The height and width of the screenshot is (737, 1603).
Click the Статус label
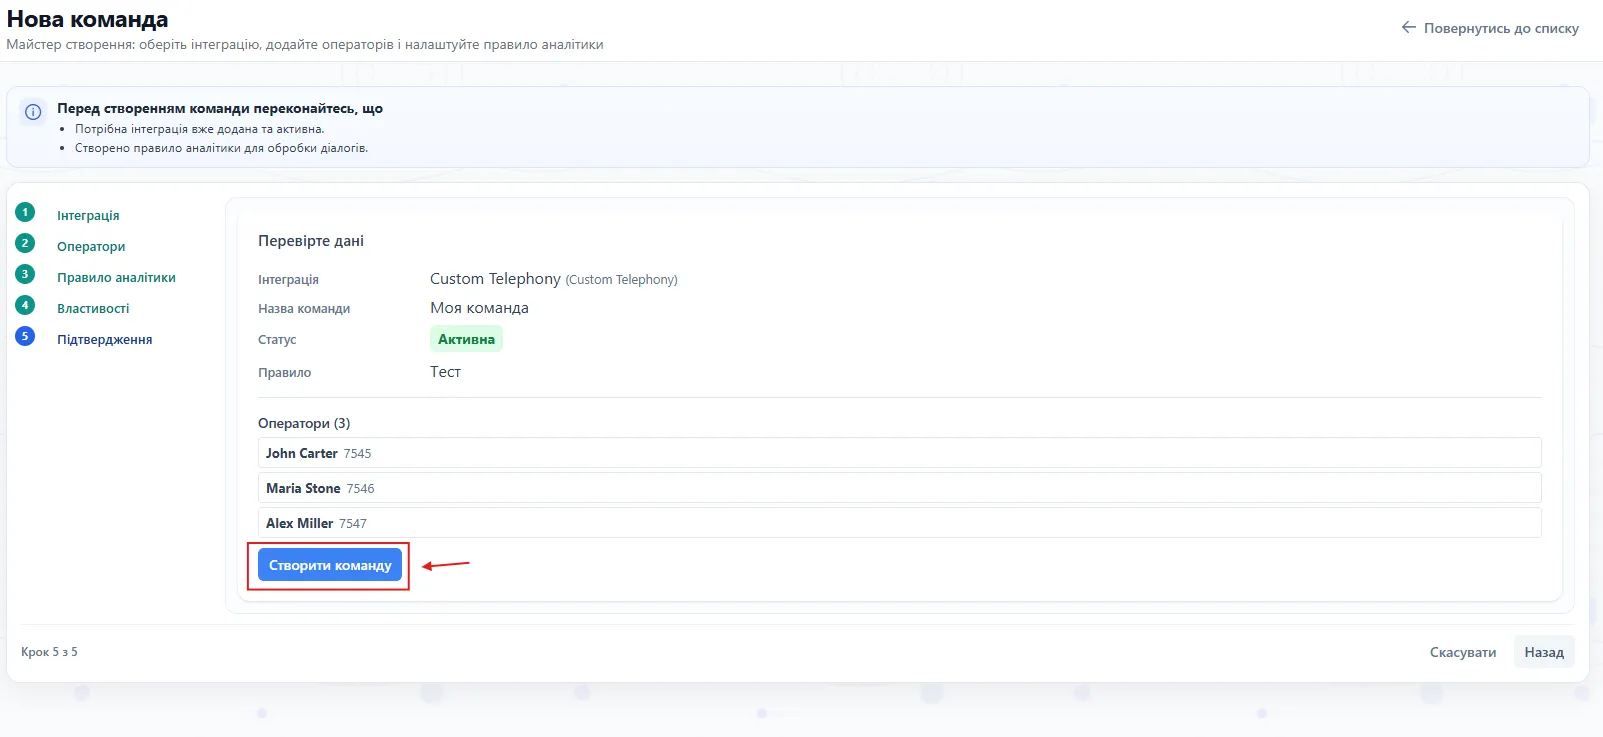point(277,340)
